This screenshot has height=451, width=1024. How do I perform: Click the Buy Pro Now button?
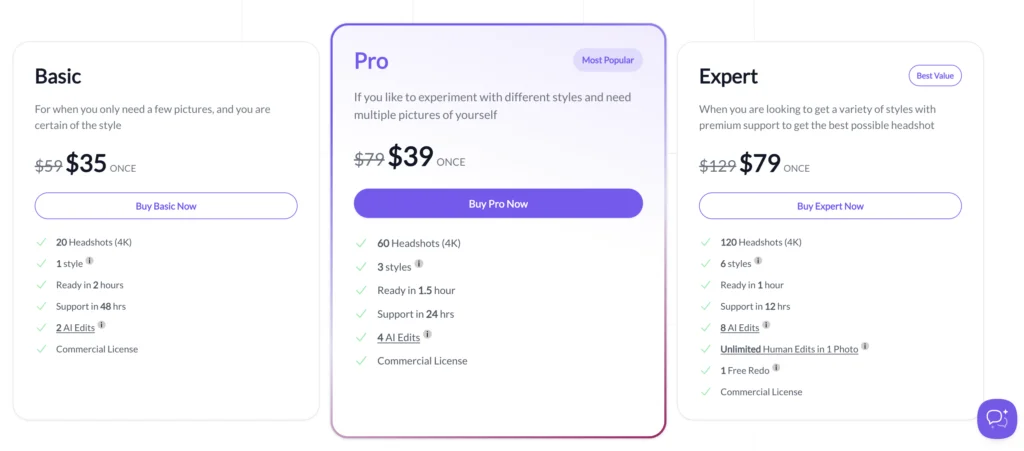tap(498, 204)
